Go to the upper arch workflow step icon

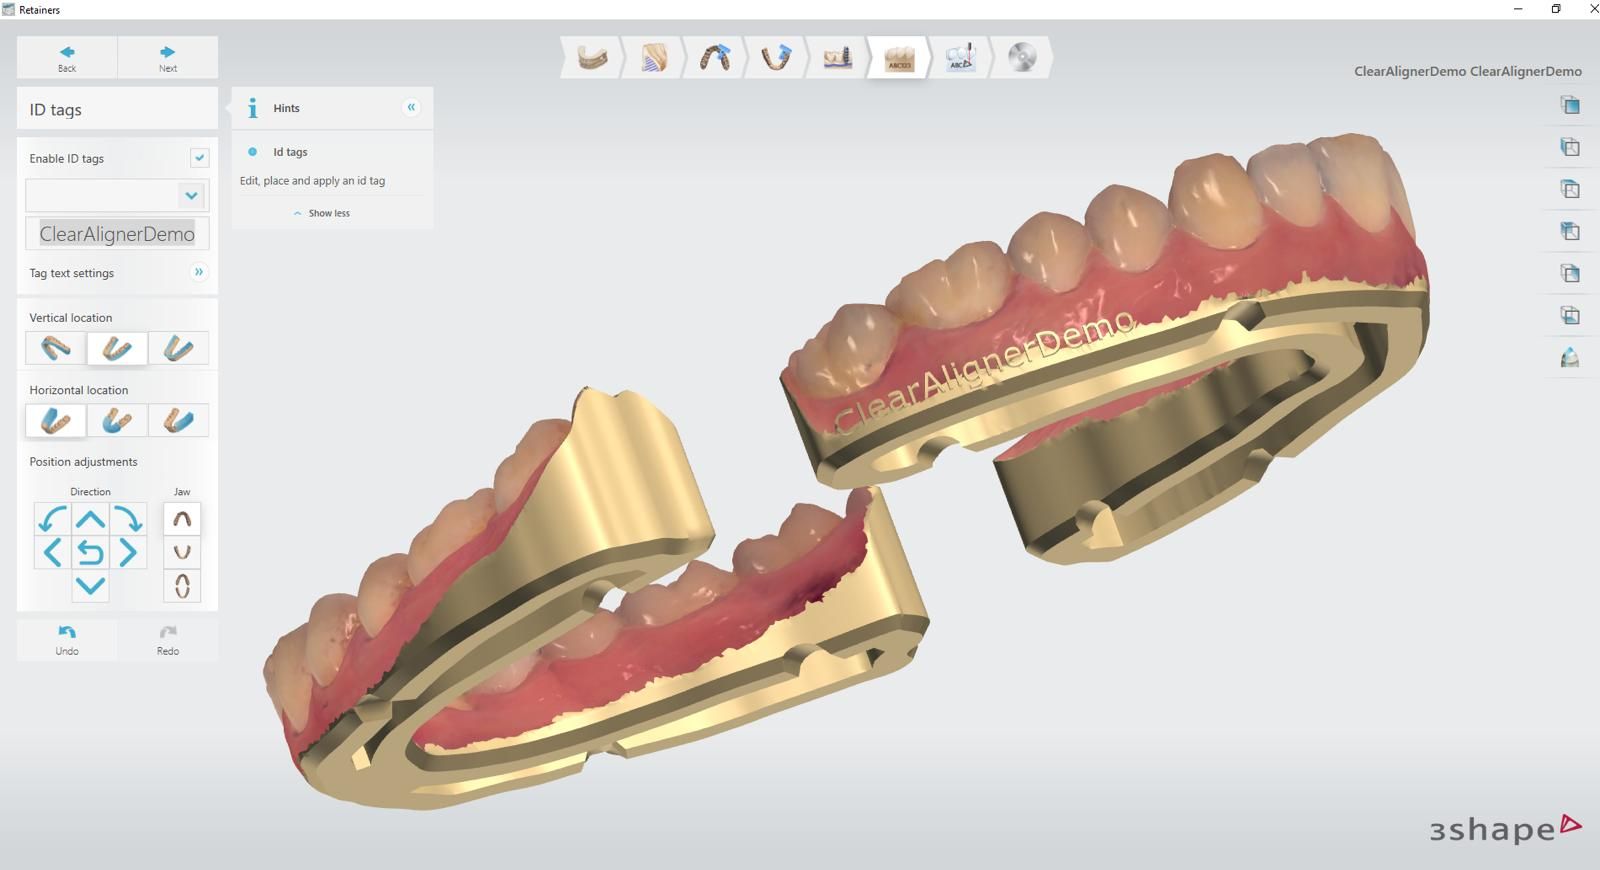point(714,58)
